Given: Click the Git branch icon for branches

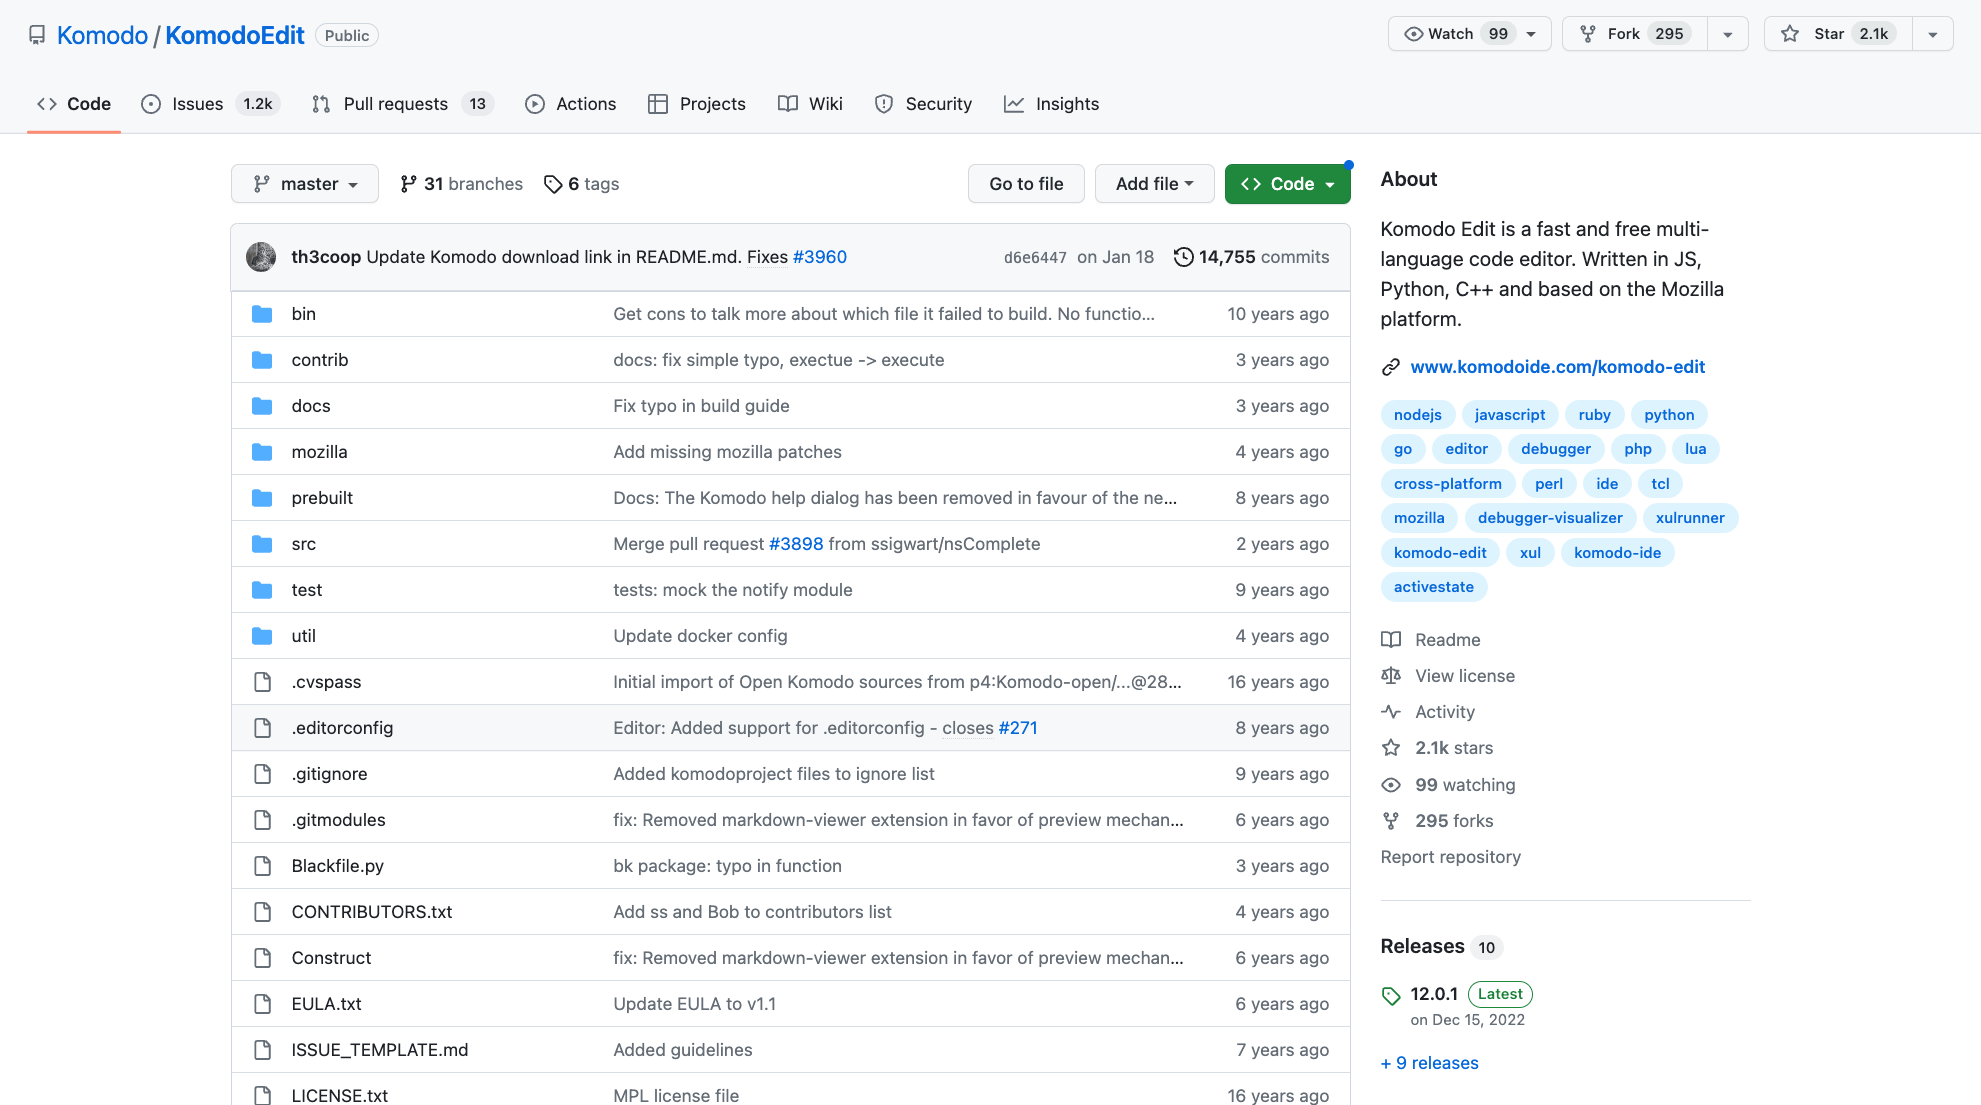Looking at the screenshot, I should coord(407,182).
